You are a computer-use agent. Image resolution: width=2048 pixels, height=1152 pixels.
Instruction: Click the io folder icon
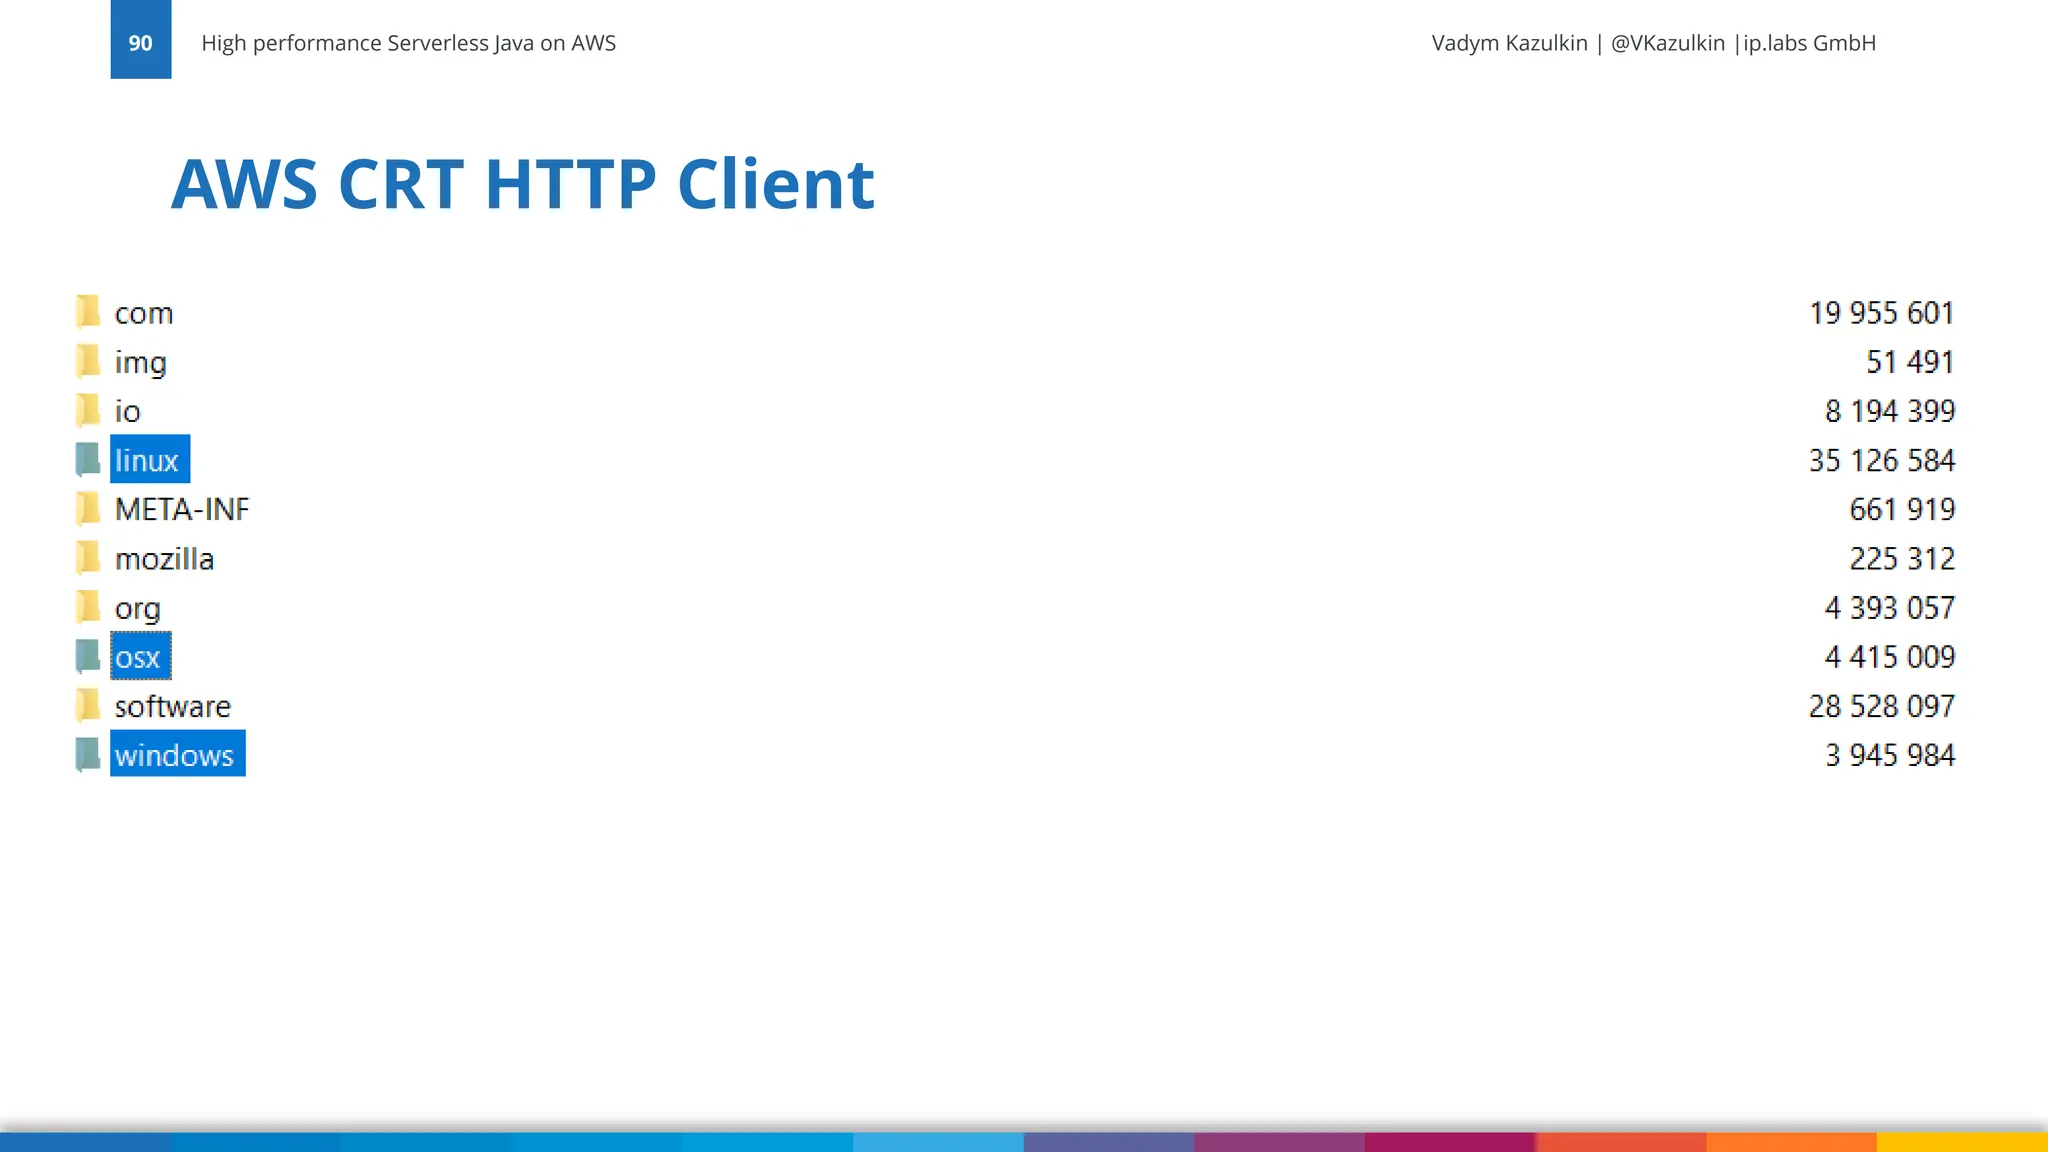click(88, 410)
